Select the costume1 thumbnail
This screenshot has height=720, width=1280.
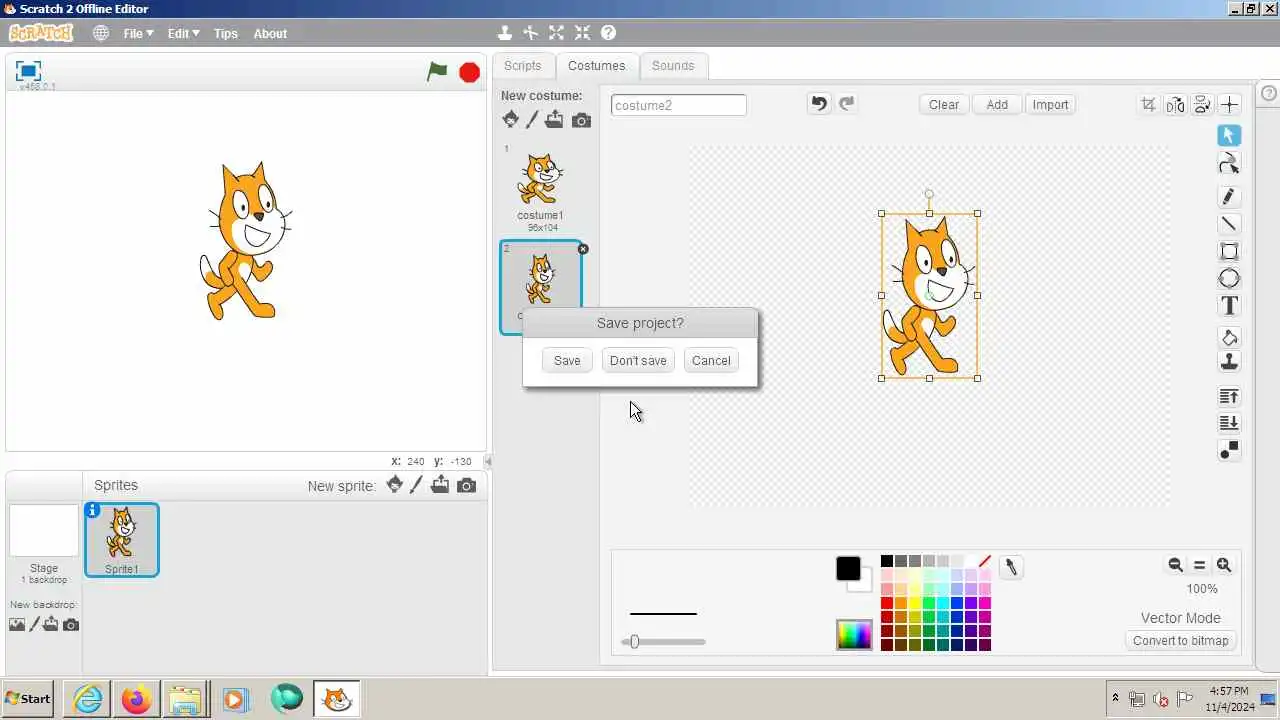[x=540, y=188]
